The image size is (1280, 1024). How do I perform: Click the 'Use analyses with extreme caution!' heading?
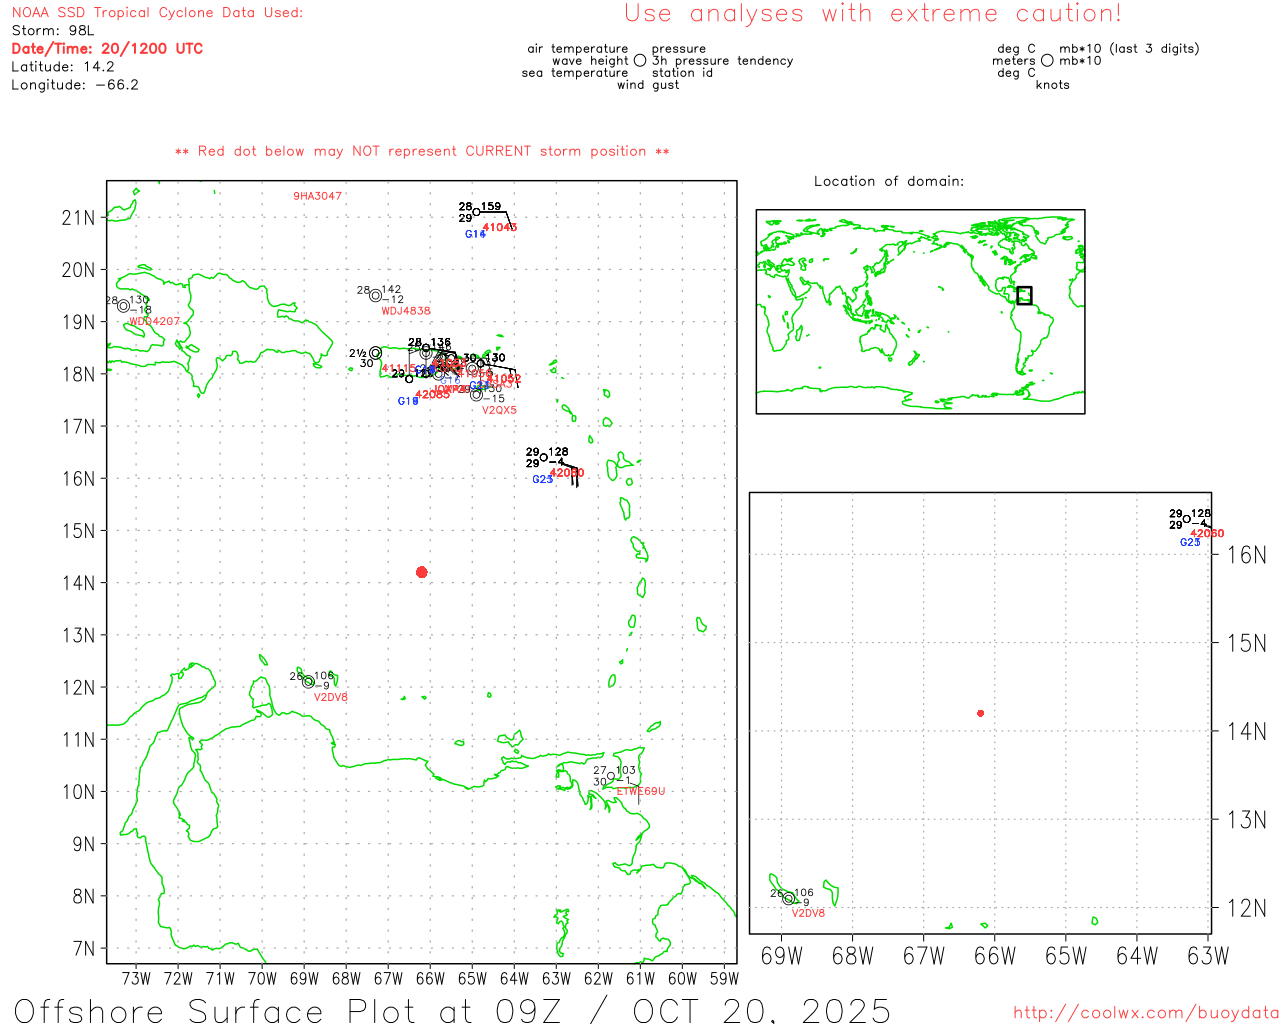[872, 14]
